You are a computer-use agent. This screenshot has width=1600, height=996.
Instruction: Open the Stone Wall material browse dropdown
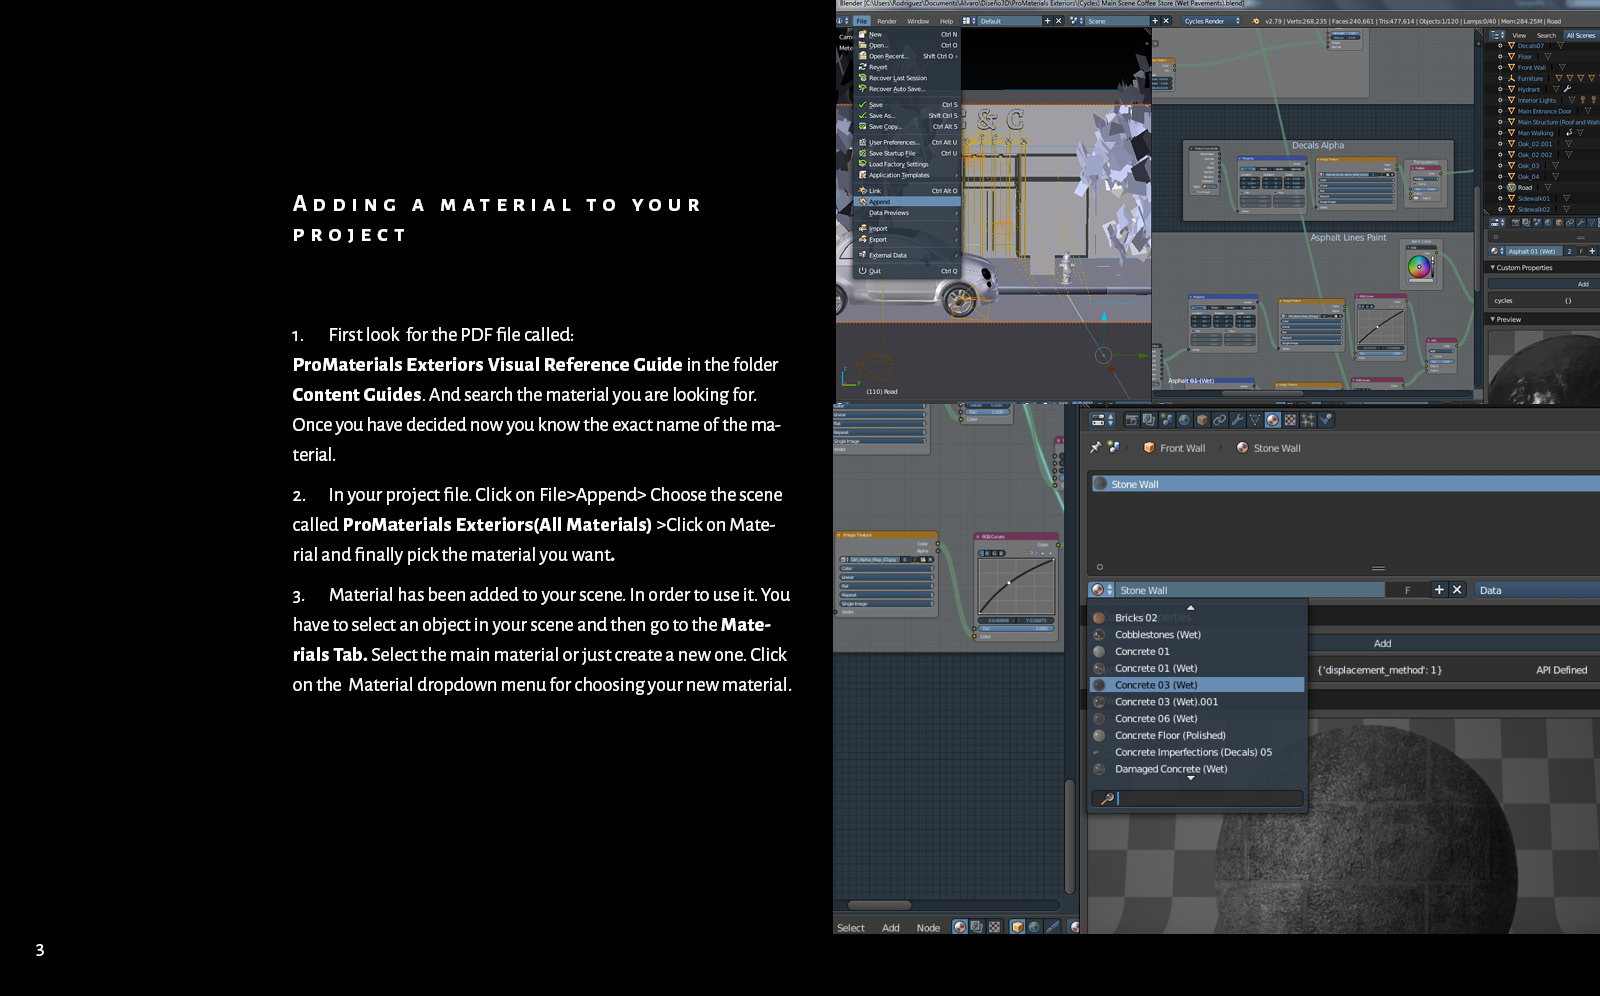[x=1100, y=590]
